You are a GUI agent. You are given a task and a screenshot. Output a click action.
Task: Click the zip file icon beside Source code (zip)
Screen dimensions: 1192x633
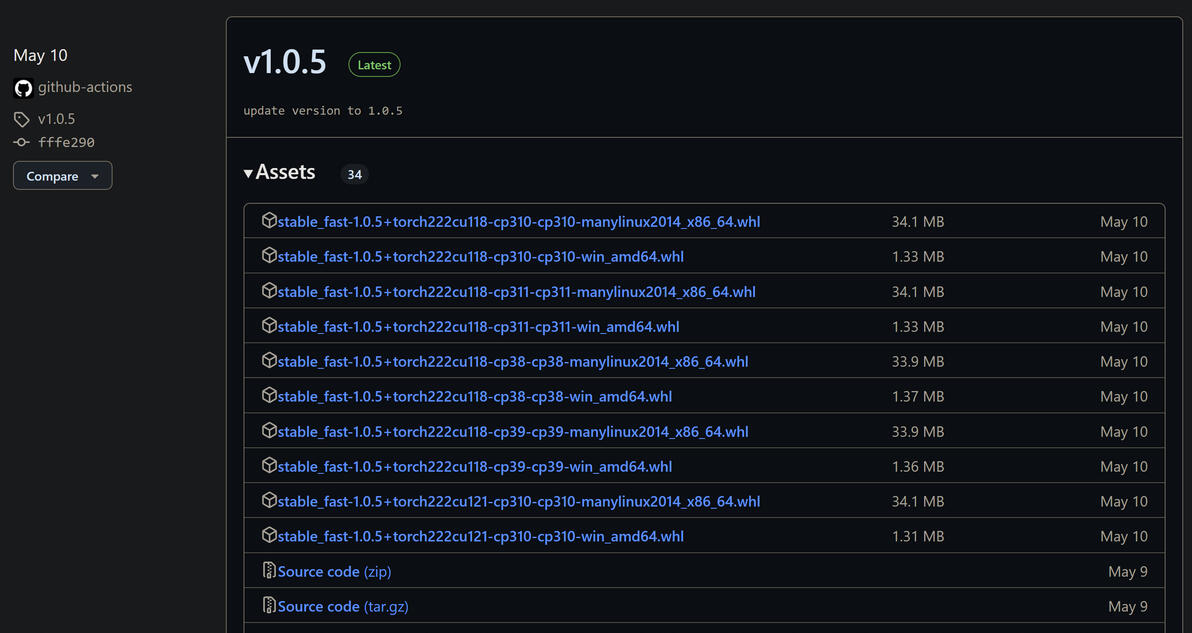269,571
